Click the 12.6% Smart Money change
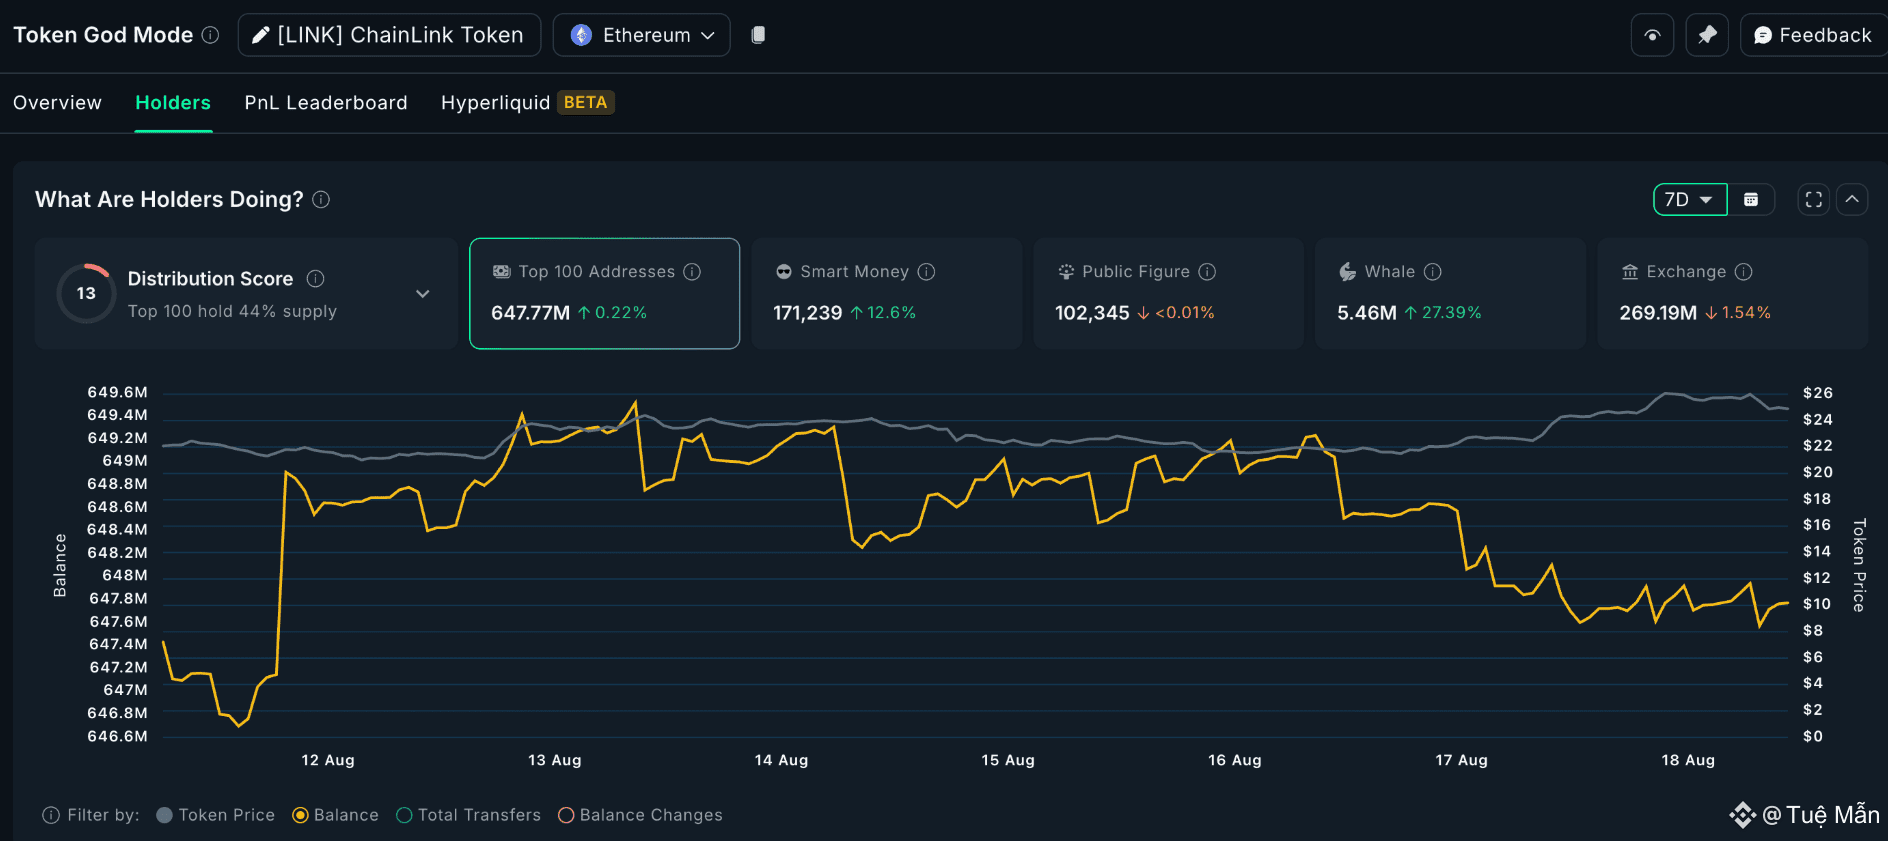Image resolution: width=1888 pixels, height=841 pixels. (x=883, y=313)
